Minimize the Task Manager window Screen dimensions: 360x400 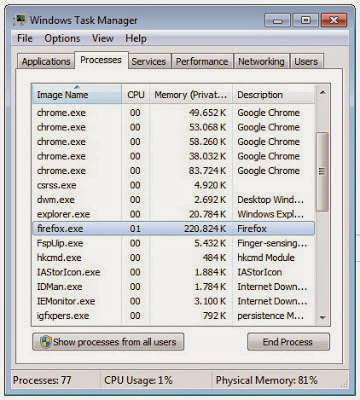277,21
